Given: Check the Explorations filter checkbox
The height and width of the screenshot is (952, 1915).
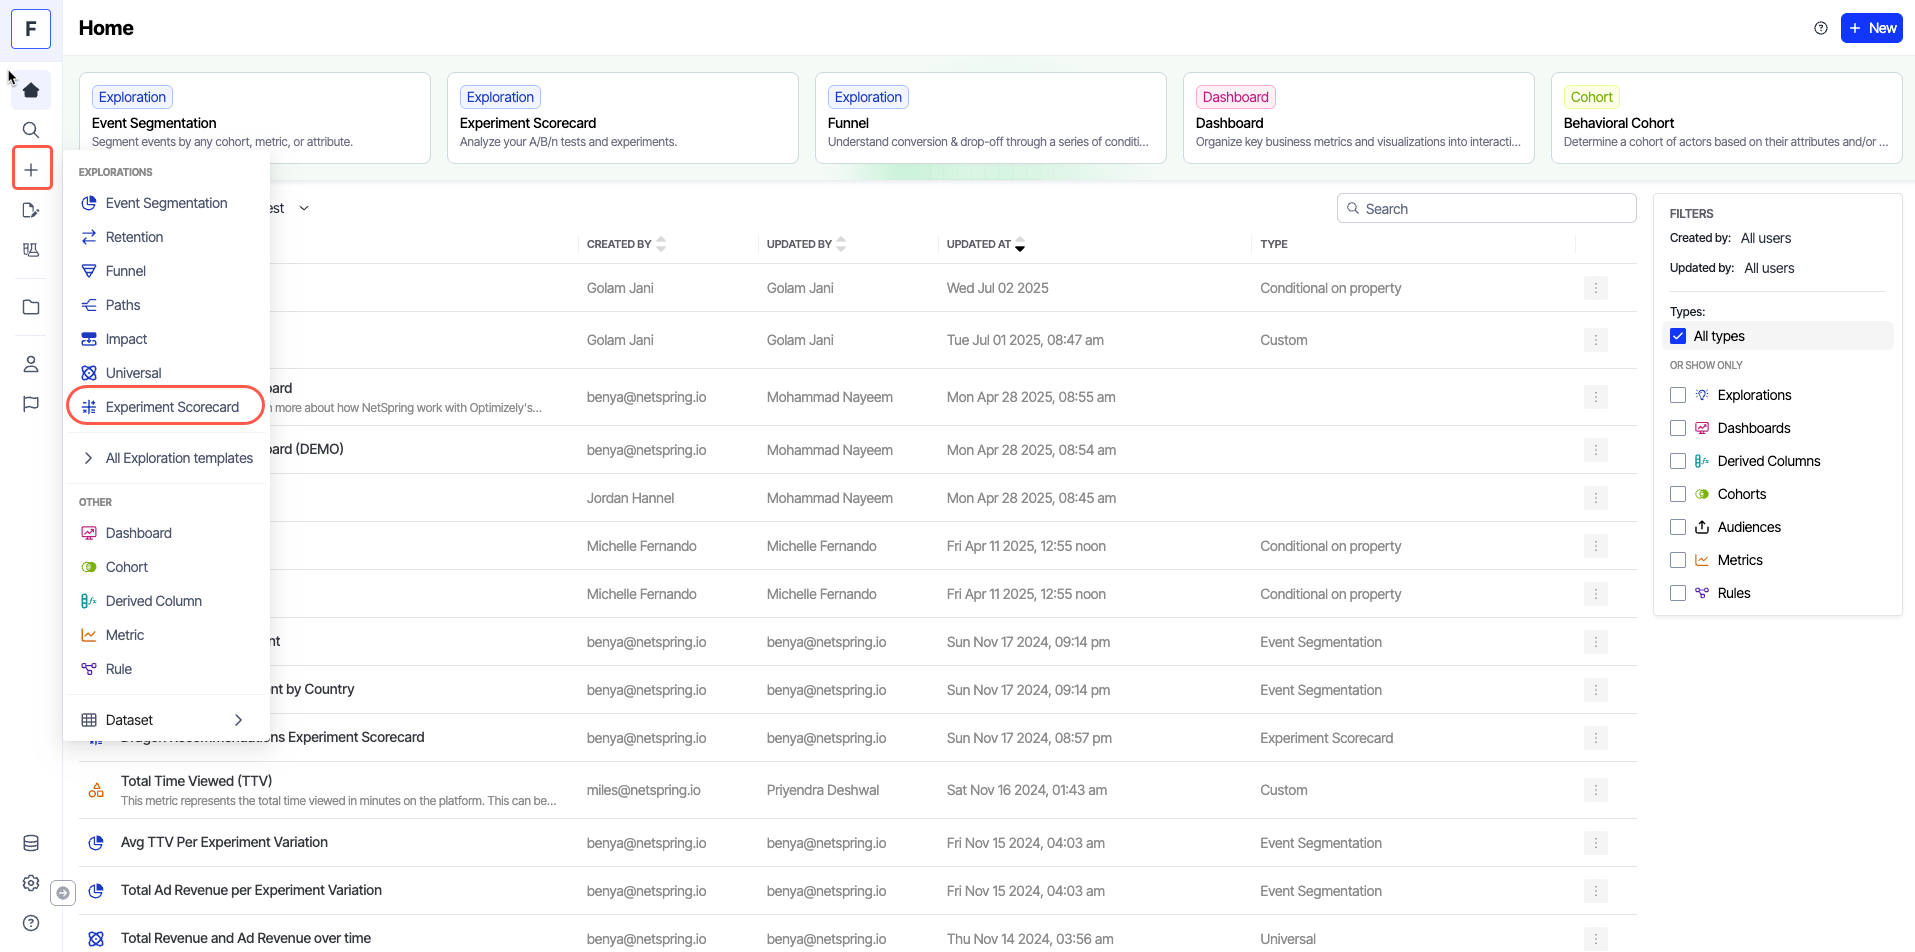Looking at the screenshot, I should pyautogui.click(x=1678, y=395).
